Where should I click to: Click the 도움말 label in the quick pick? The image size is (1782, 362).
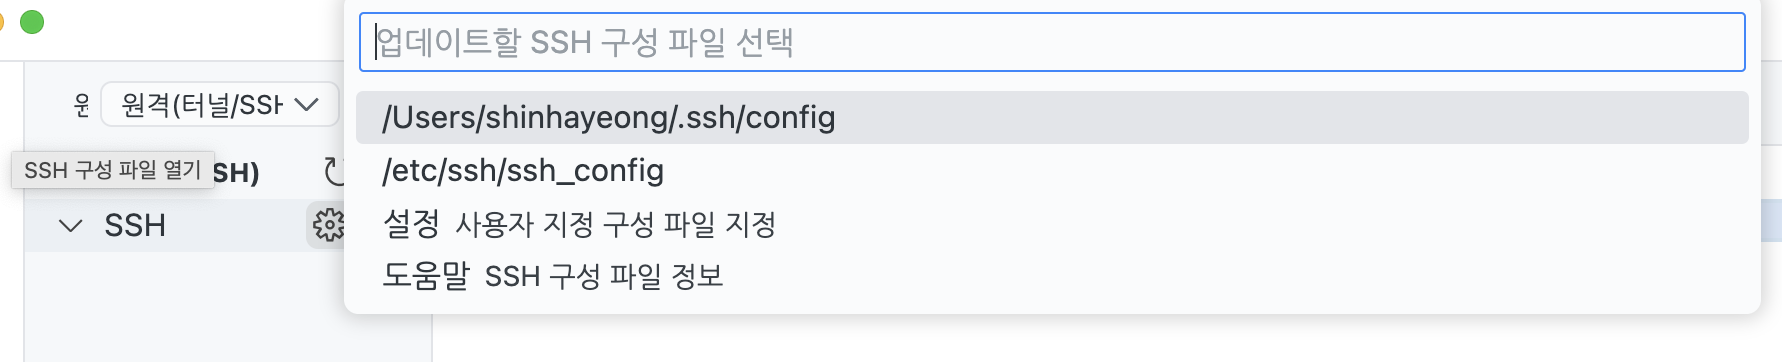pos(426,276)
